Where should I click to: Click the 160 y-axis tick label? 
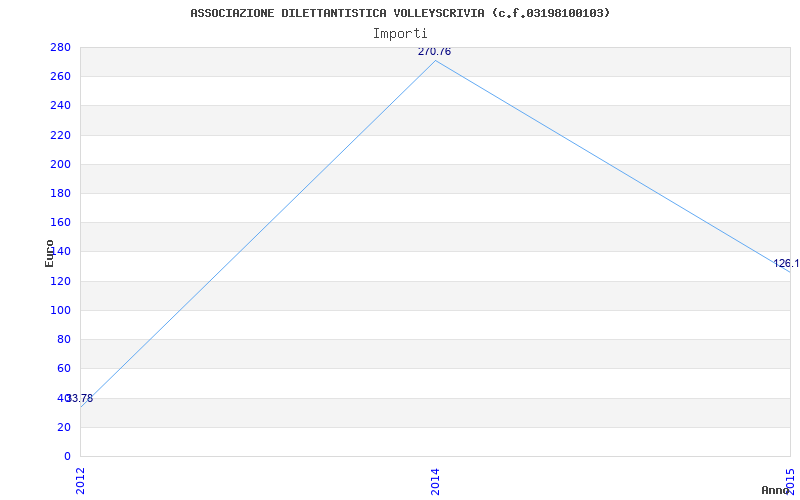[60, 222]
